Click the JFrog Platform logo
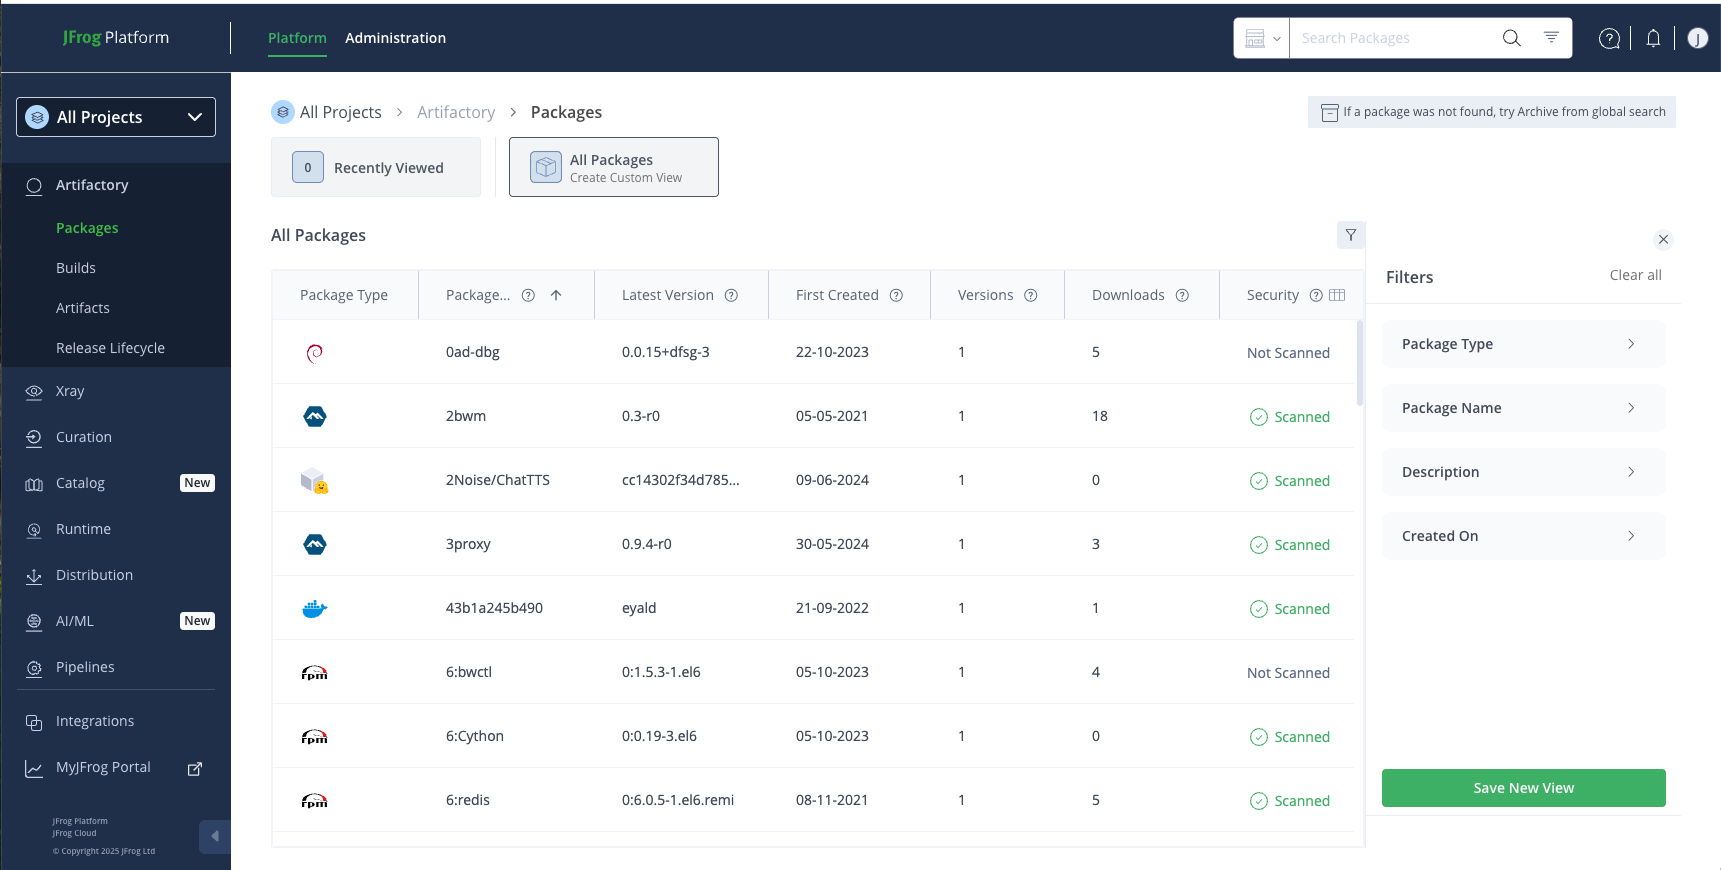 [116, 37]
